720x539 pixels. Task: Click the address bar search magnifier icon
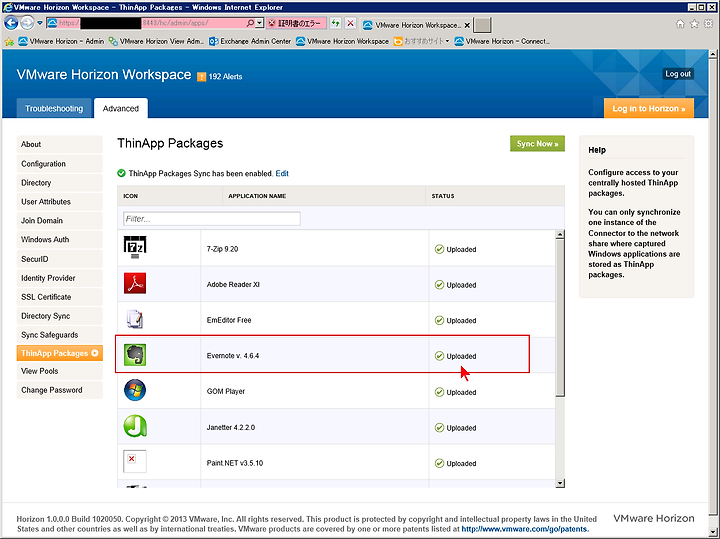(x=250, y=23)
